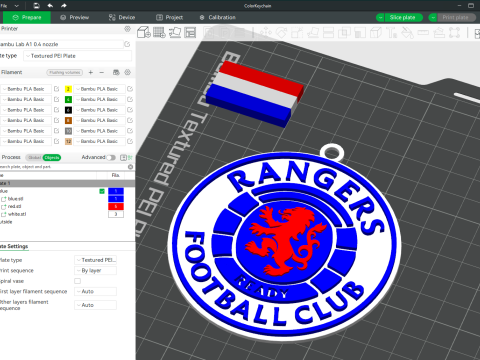480x360 pixels.
Task: Open the File menu
Action: pos(4,6)
